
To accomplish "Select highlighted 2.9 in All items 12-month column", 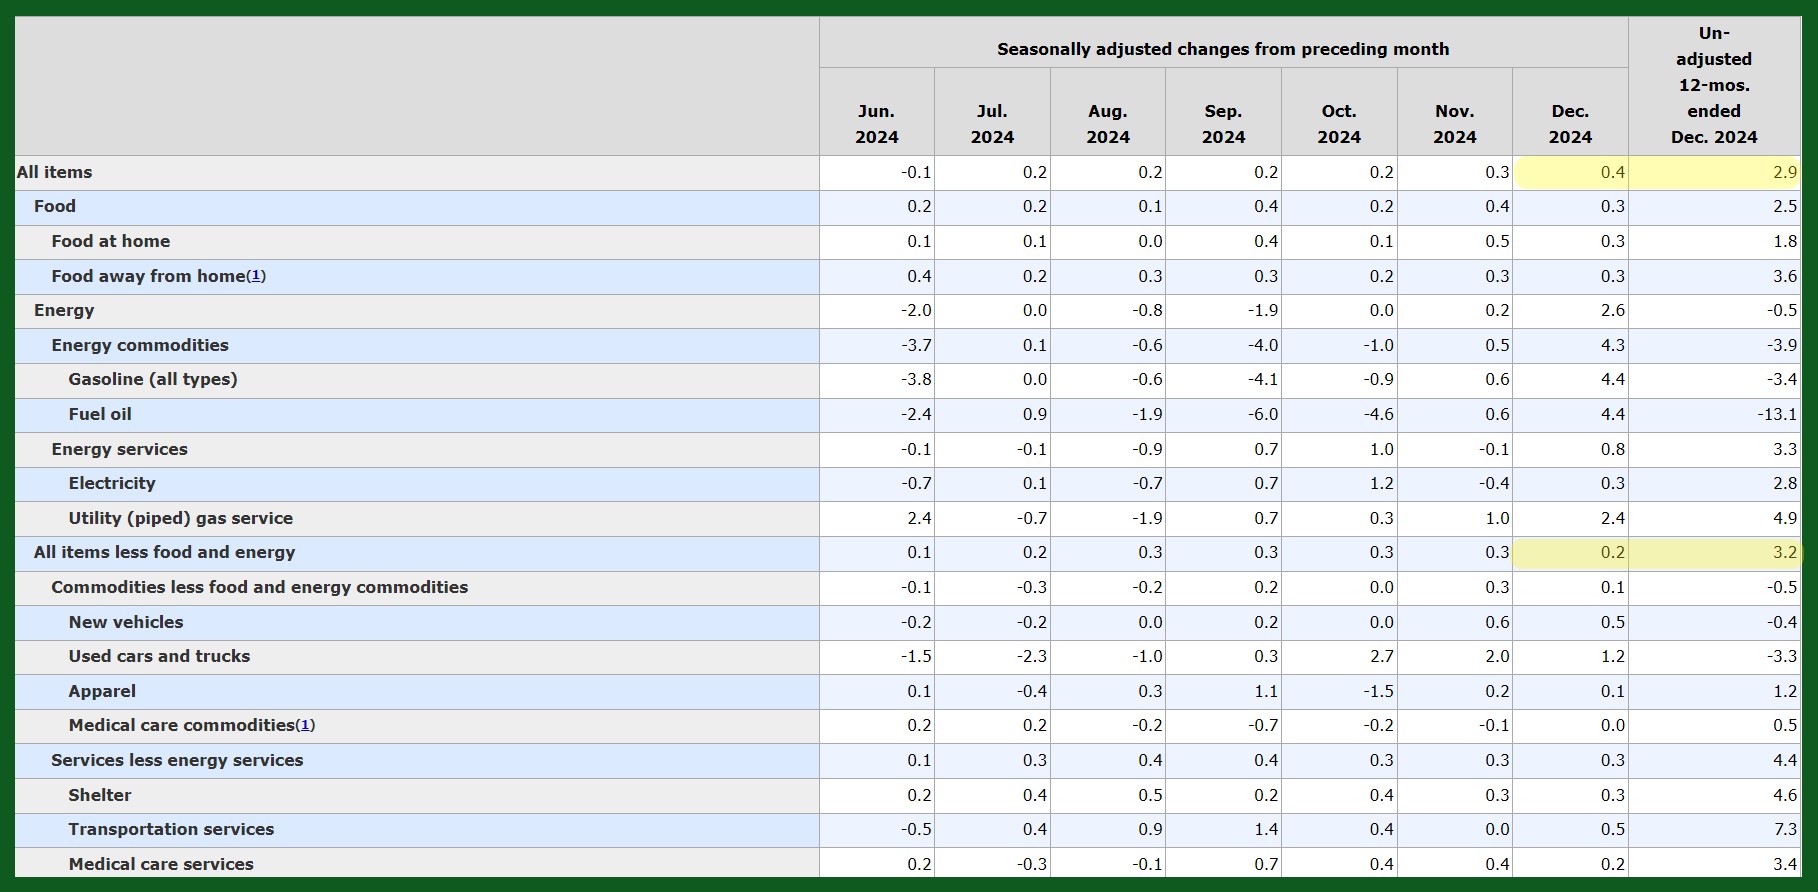I will (1785, 172).
